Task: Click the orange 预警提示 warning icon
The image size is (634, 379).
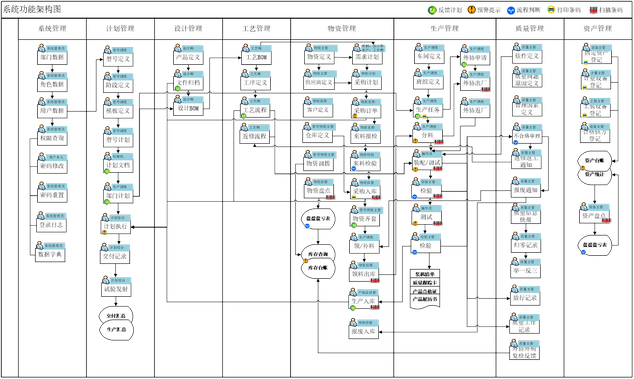Action: (471, 9)
